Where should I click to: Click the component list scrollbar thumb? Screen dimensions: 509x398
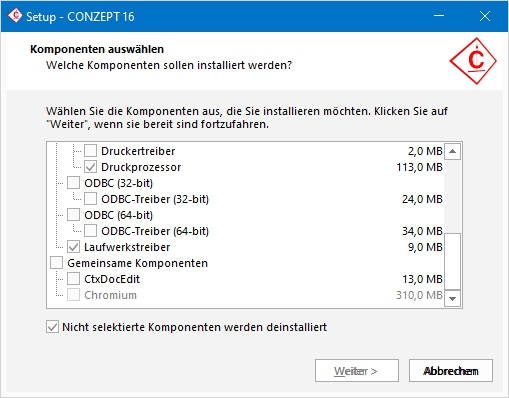(x=452, y=261)
